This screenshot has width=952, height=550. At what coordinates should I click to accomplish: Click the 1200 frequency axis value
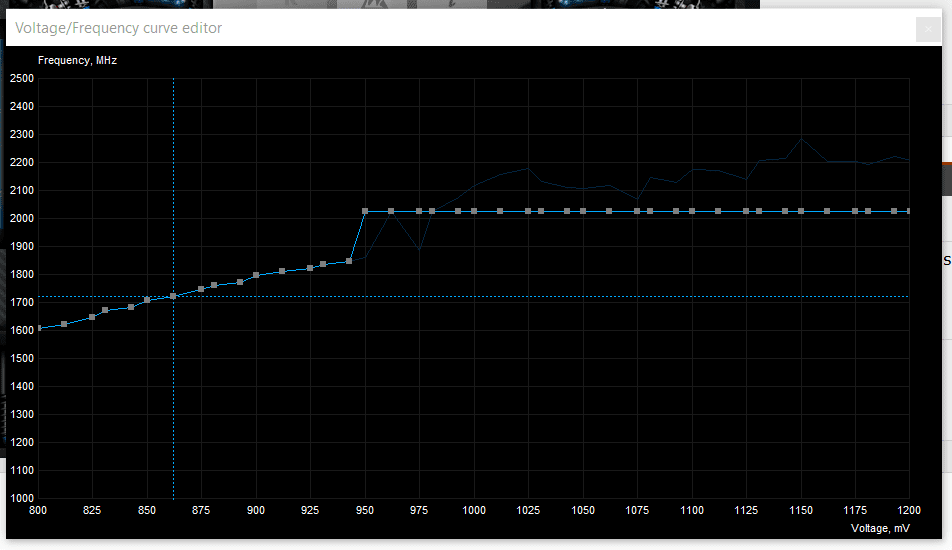(x=22, y=443)
